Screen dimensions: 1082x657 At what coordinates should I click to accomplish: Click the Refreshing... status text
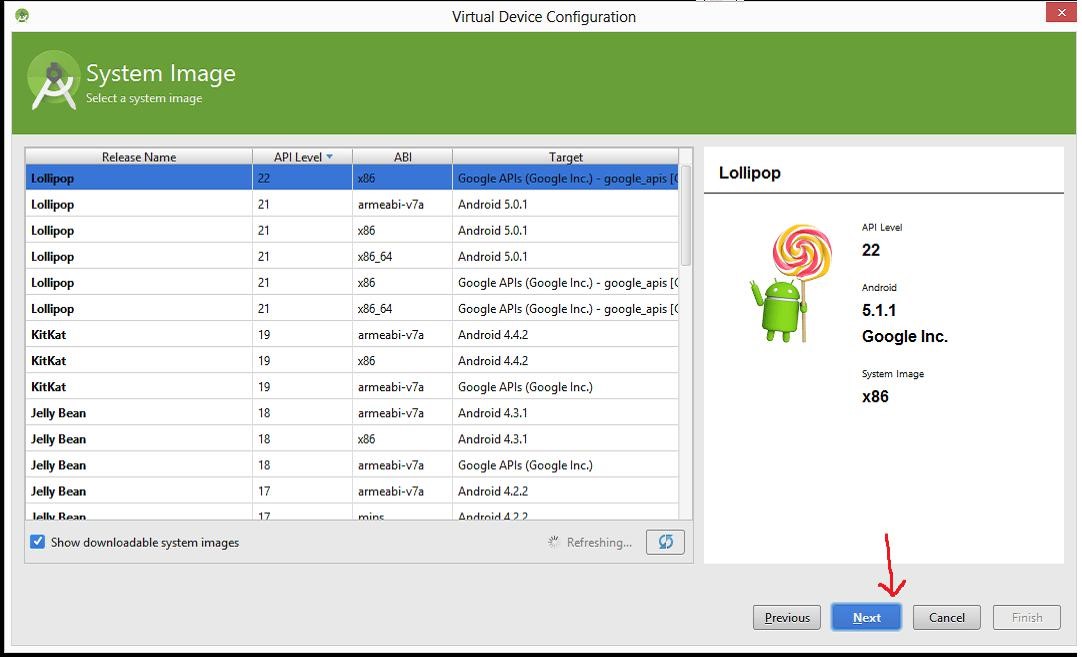[x=599, y=542]
